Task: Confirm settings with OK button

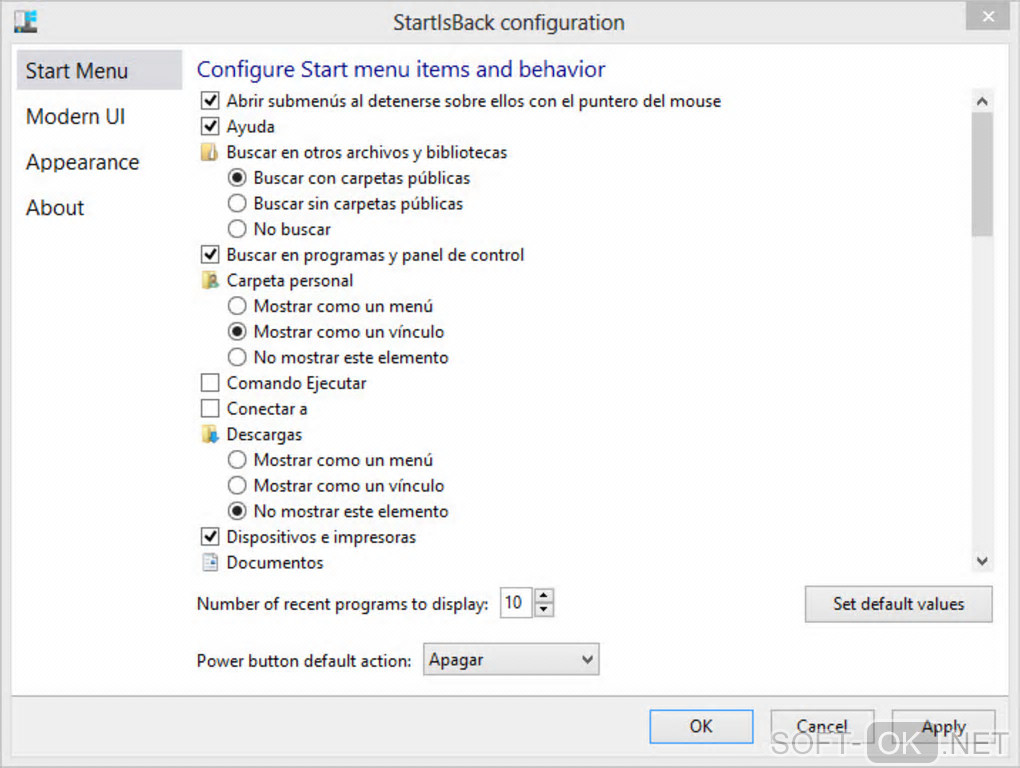Action: point(701,726)
